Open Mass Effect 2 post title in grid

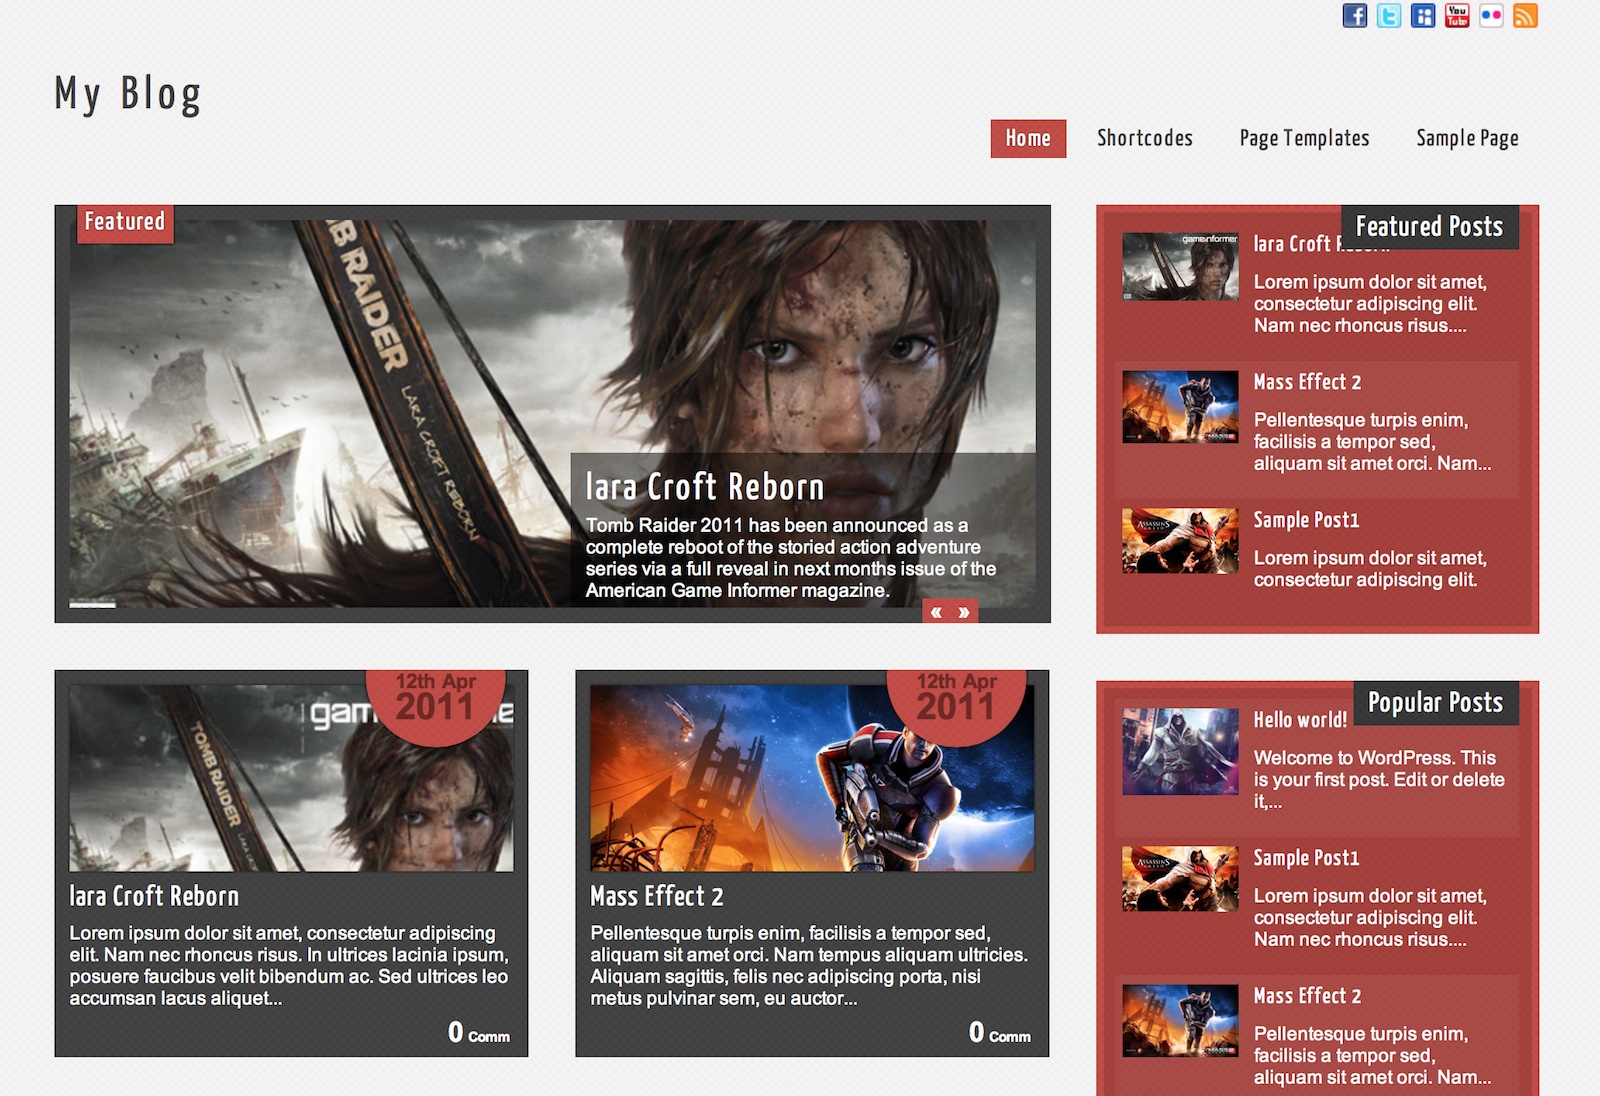[656, 896]
